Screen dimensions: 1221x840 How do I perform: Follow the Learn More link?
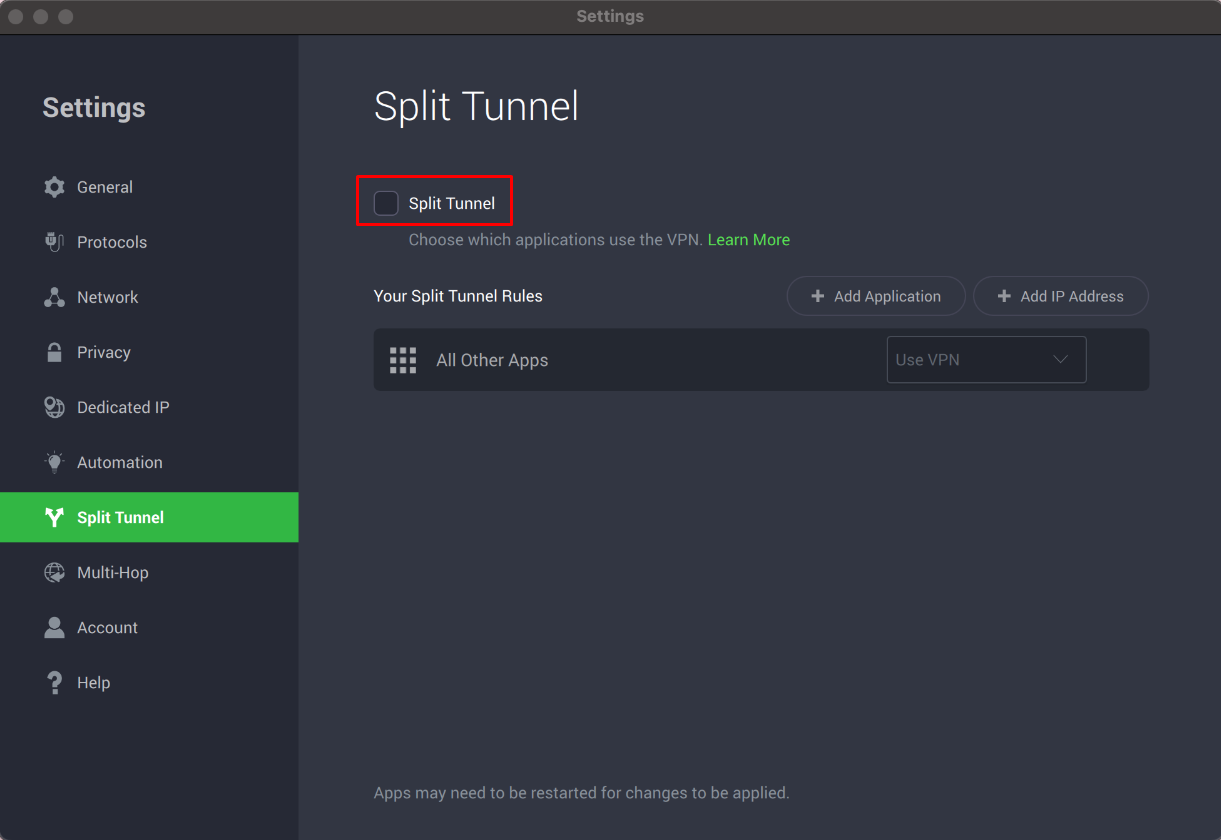pos(748,240)
